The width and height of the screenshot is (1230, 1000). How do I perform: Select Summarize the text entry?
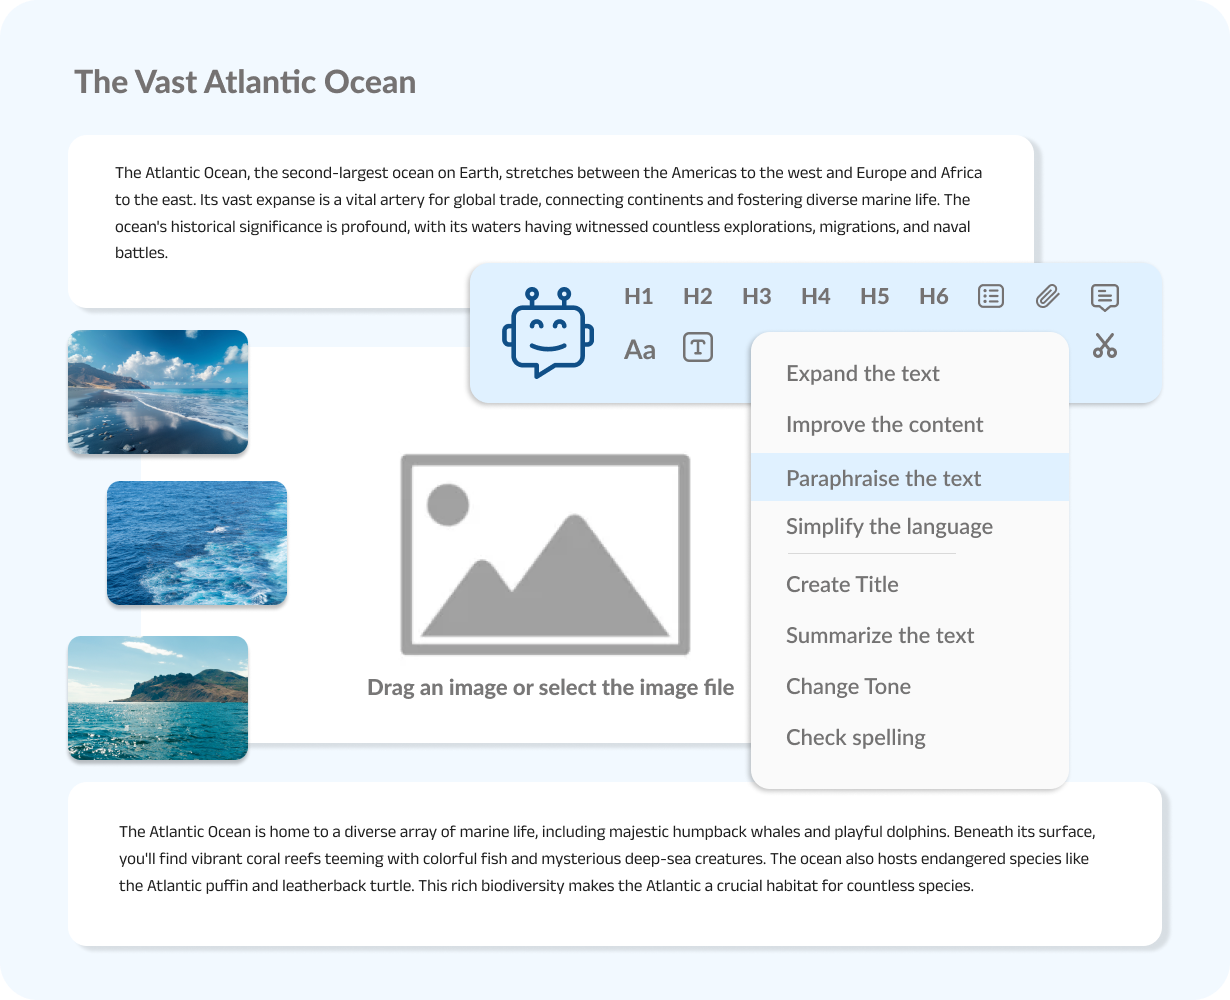[880, 636]
